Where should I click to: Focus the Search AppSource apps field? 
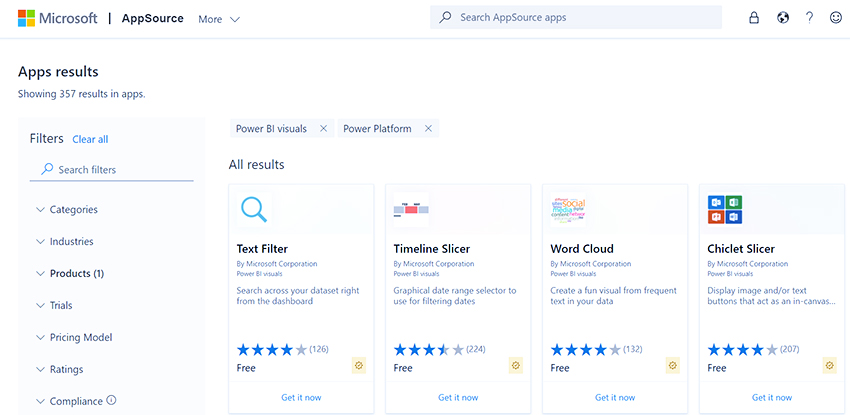coord(576,17)
